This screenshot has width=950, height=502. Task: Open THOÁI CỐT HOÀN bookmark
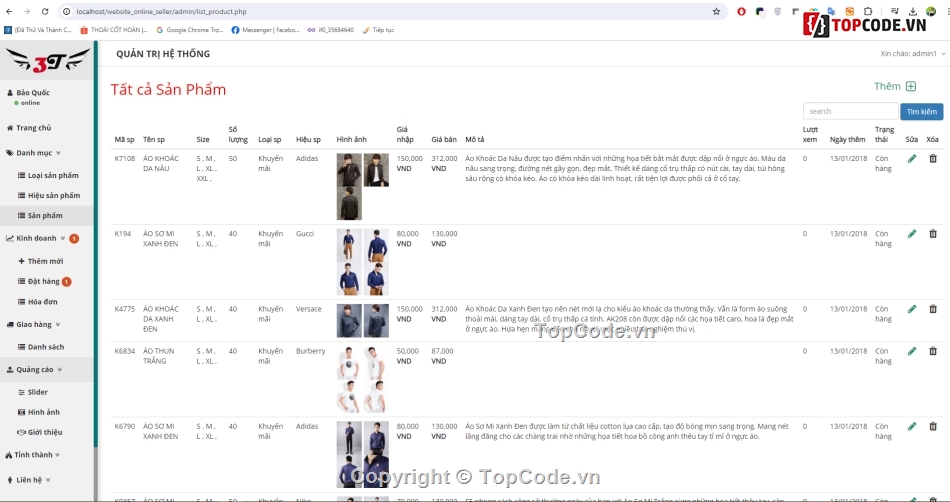tap(114, 30)
